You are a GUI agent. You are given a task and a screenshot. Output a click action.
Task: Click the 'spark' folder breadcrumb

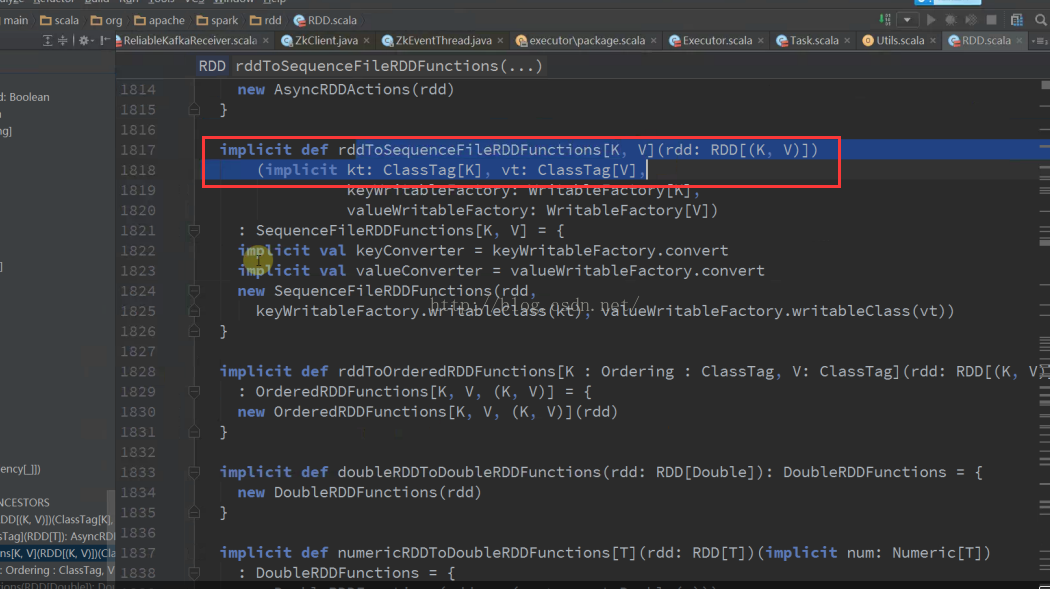click(x=217, y=20)
